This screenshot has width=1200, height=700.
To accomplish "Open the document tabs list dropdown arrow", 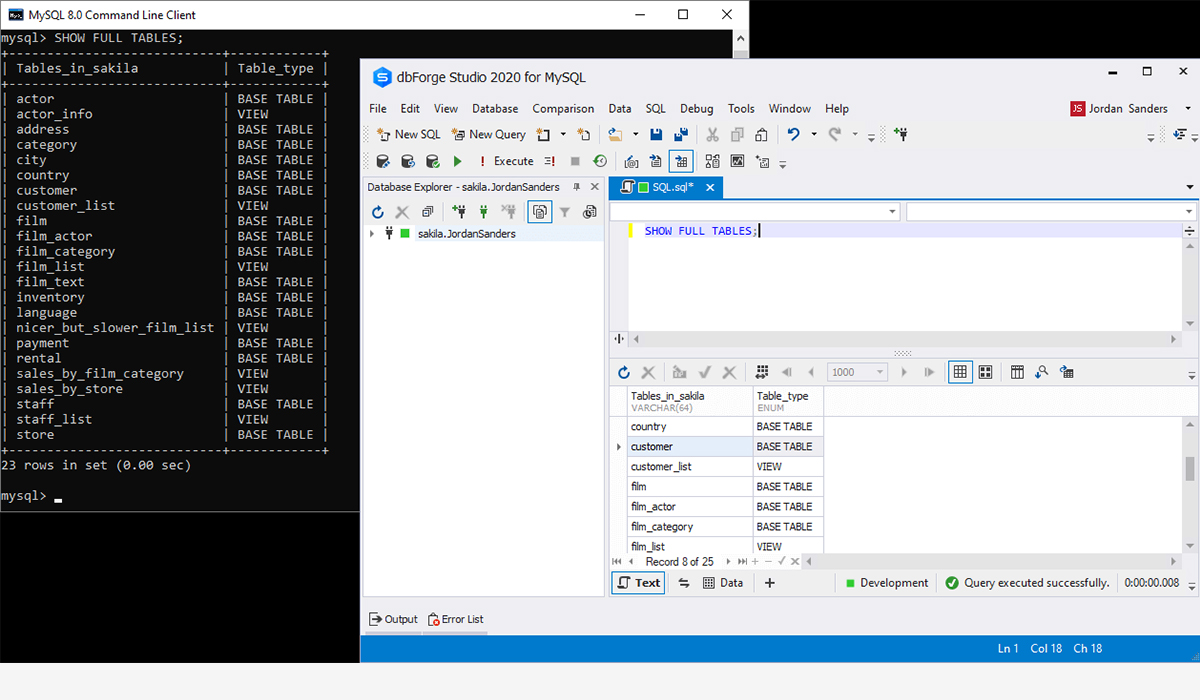I will (1190, 187).
